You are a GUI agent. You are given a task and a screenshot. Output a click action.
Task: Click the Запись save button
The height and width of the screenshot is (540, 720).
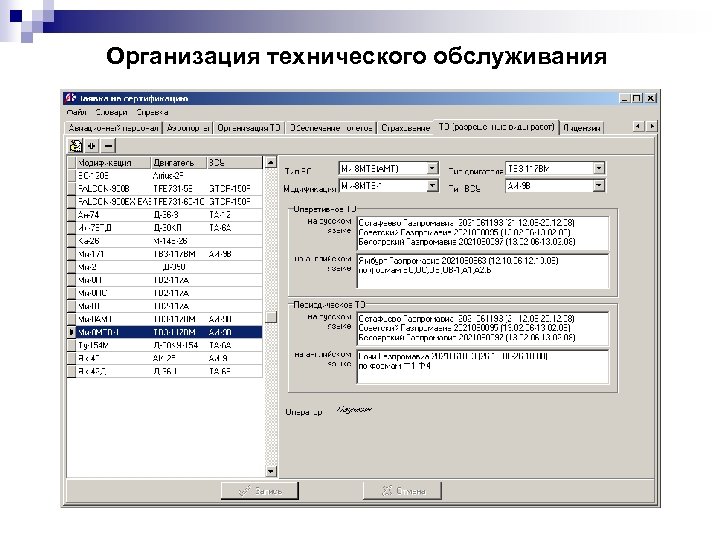click(x=260, y=491)
